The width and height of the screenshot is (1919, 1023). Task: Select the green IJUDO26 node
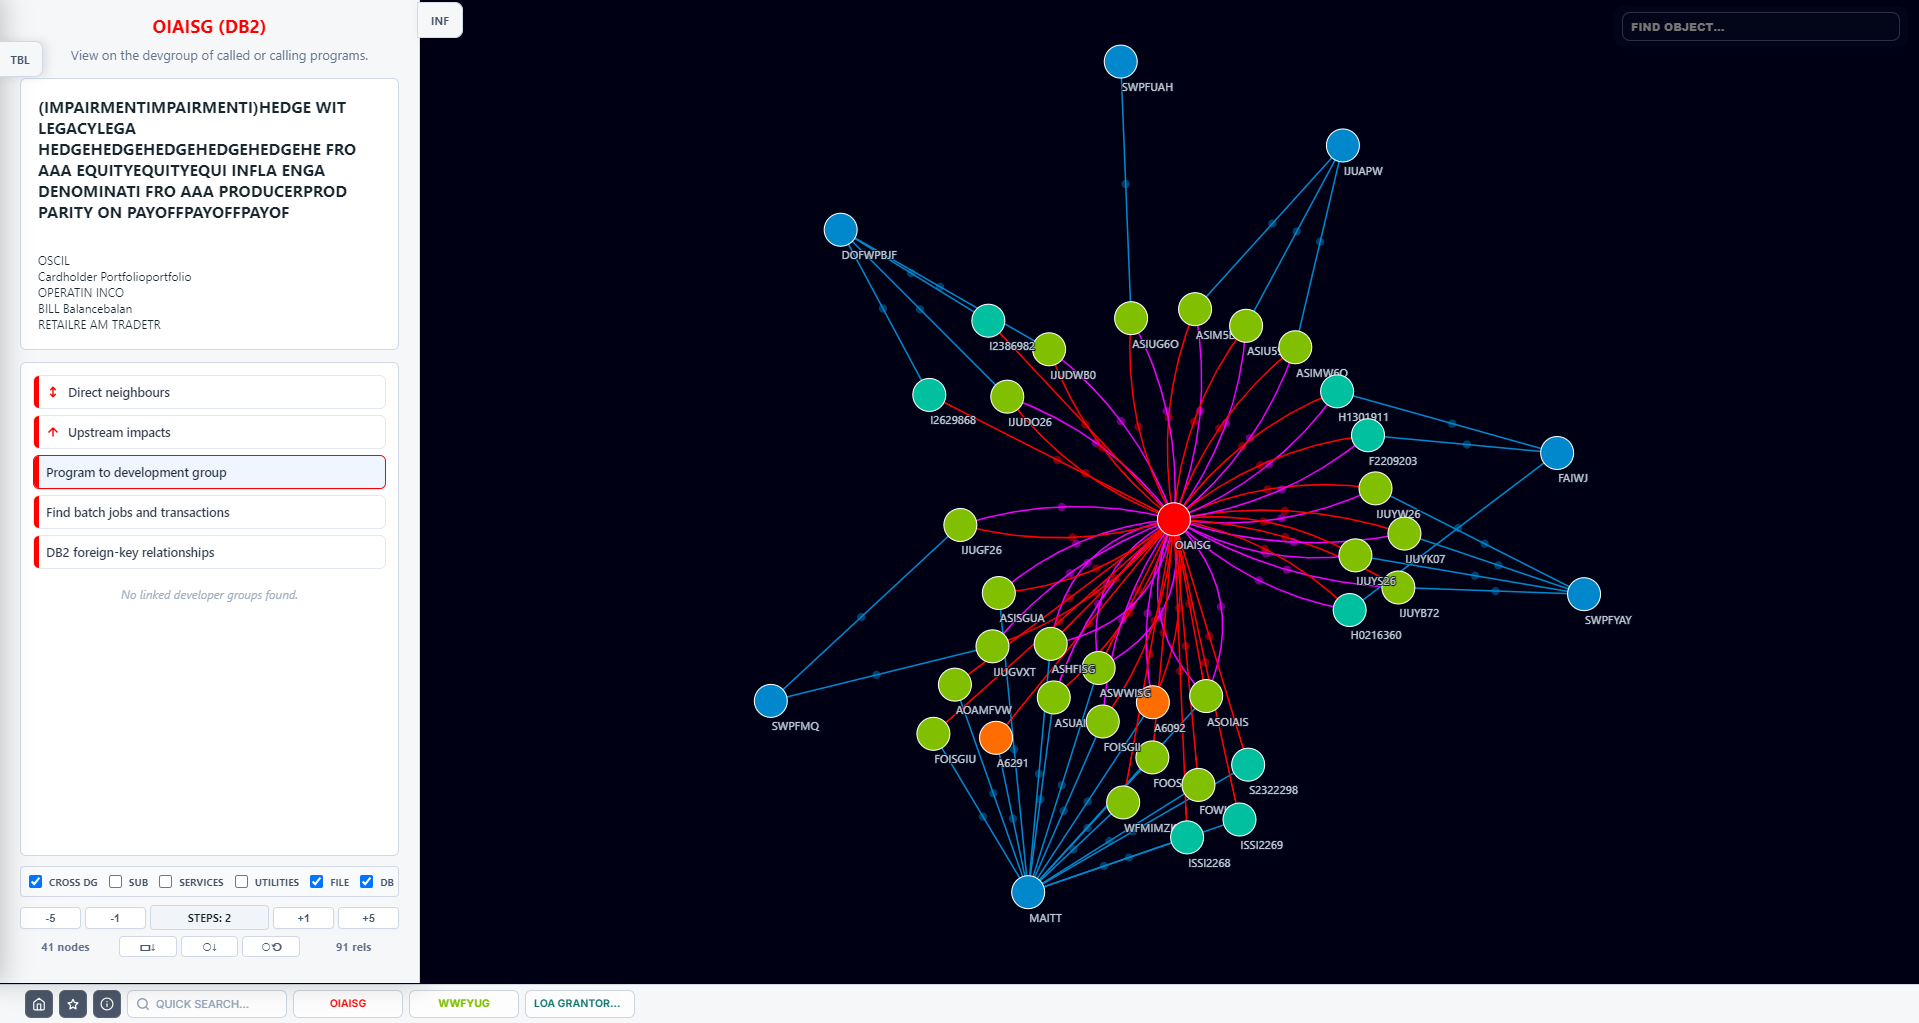[1007, 397]
